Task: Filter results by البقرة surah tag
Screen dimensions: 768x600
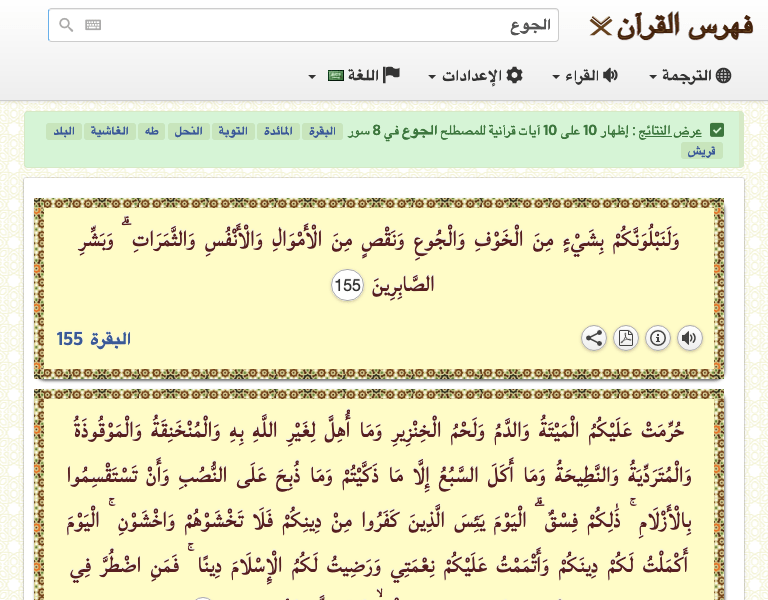Action: [x=323, y=131]
